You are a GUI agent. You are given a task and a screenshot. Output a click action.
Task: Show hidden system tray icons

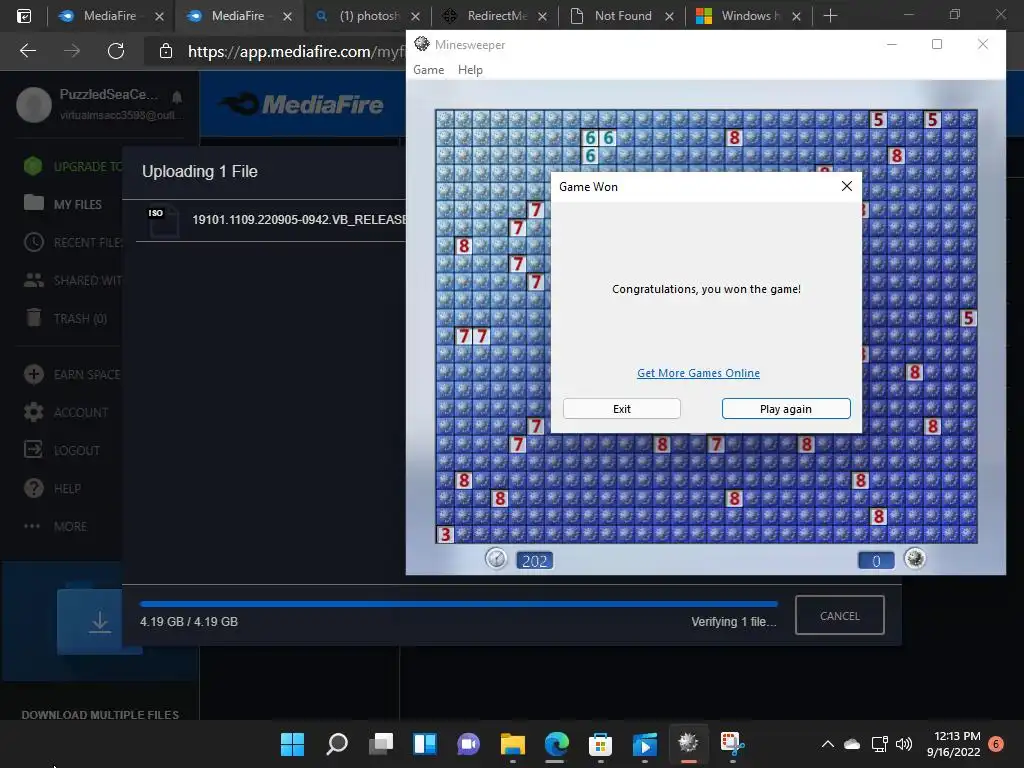pyautogui.click(x=827, y=744)
